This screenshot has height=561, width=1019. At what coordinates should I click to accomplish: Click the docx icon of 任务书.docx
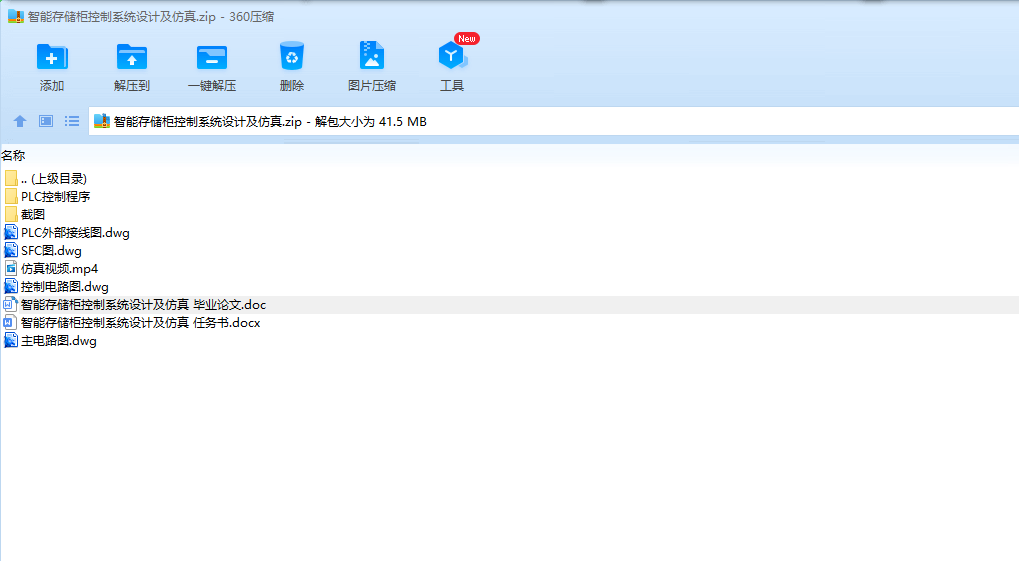pos(11,323)
